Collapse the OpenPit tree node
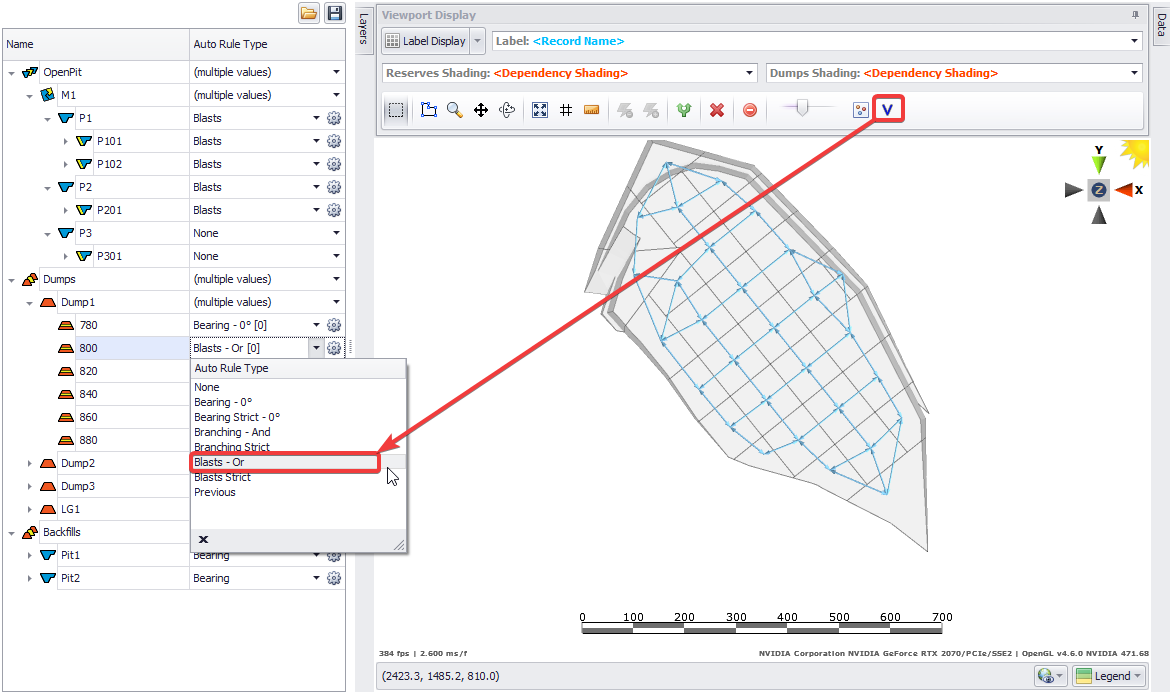1172x694 pixels. (11, 72)
